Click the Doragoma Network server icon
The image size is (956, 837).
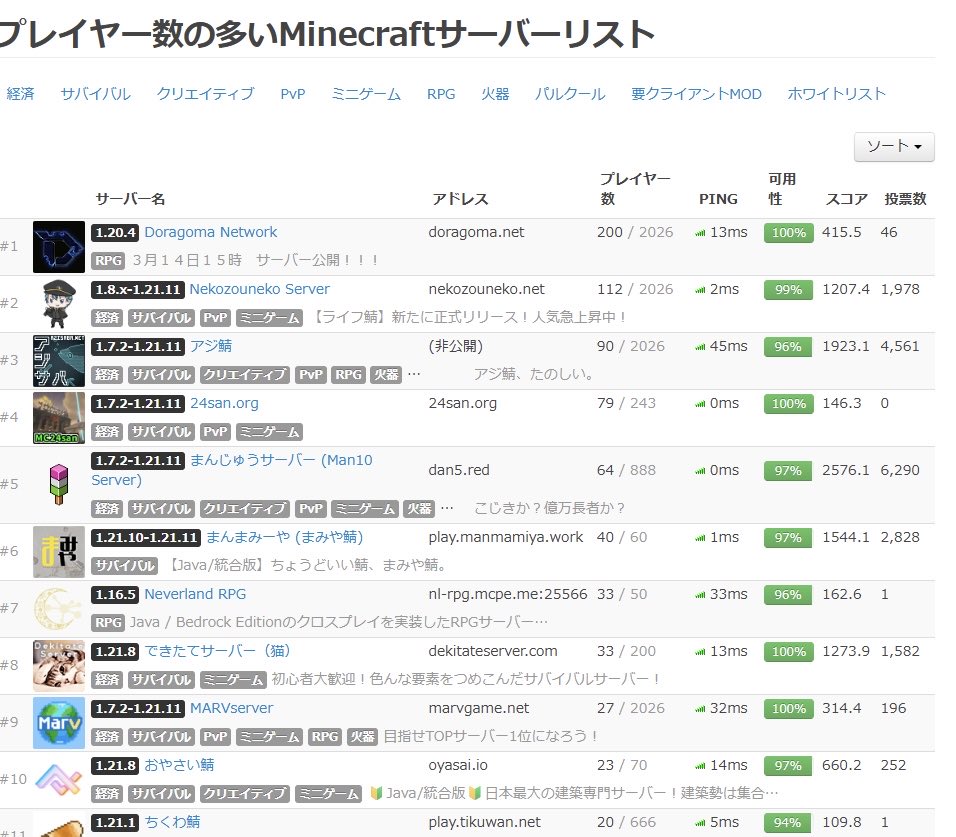59,247
